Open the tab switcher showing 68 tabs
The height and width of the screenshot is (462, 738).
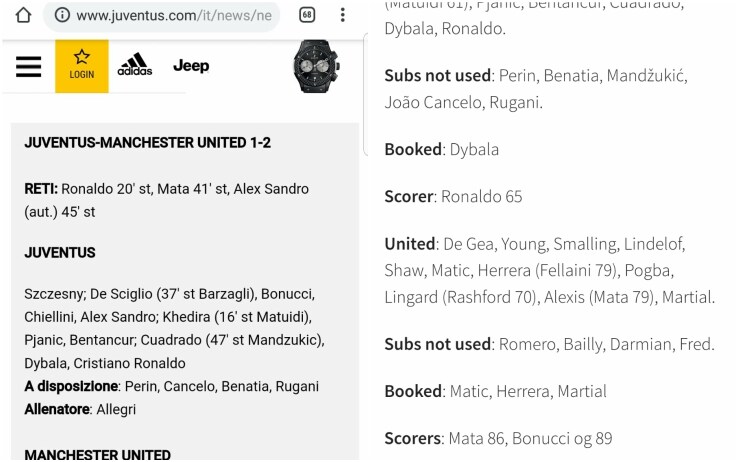pos(307,15)
